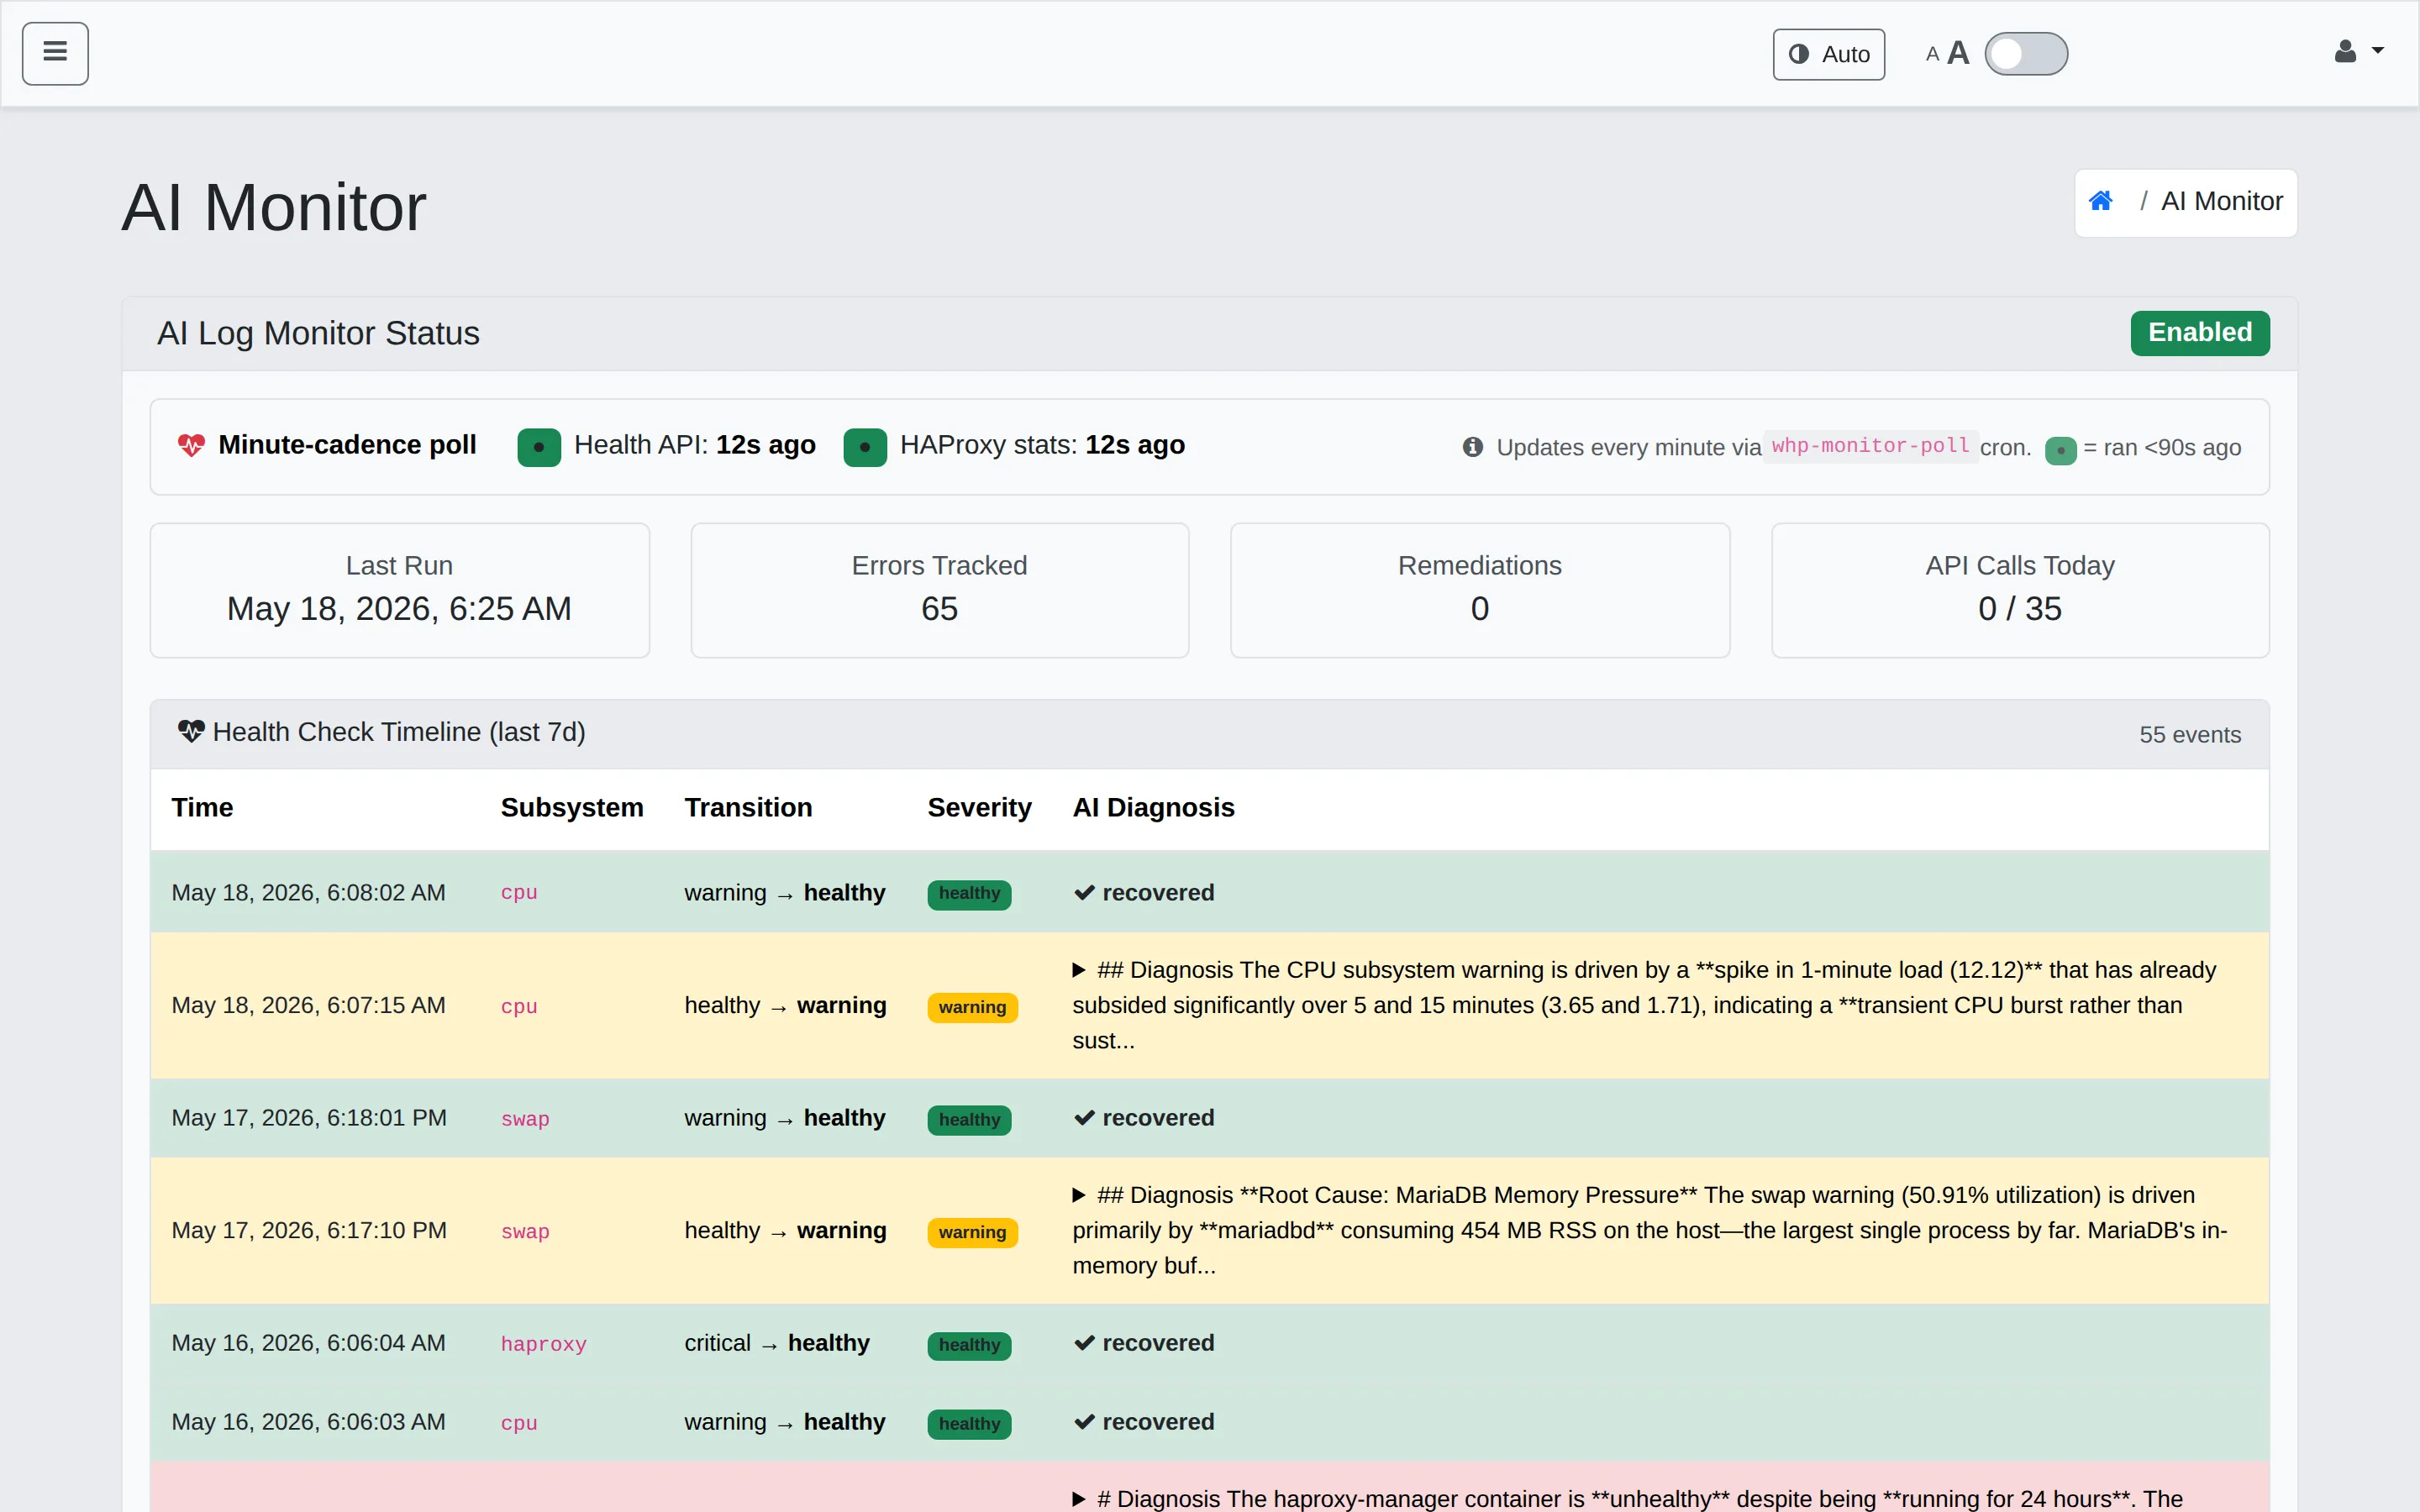
Task: Click the Transition column header
Action: pyautogui.click(x=748, y=808)
